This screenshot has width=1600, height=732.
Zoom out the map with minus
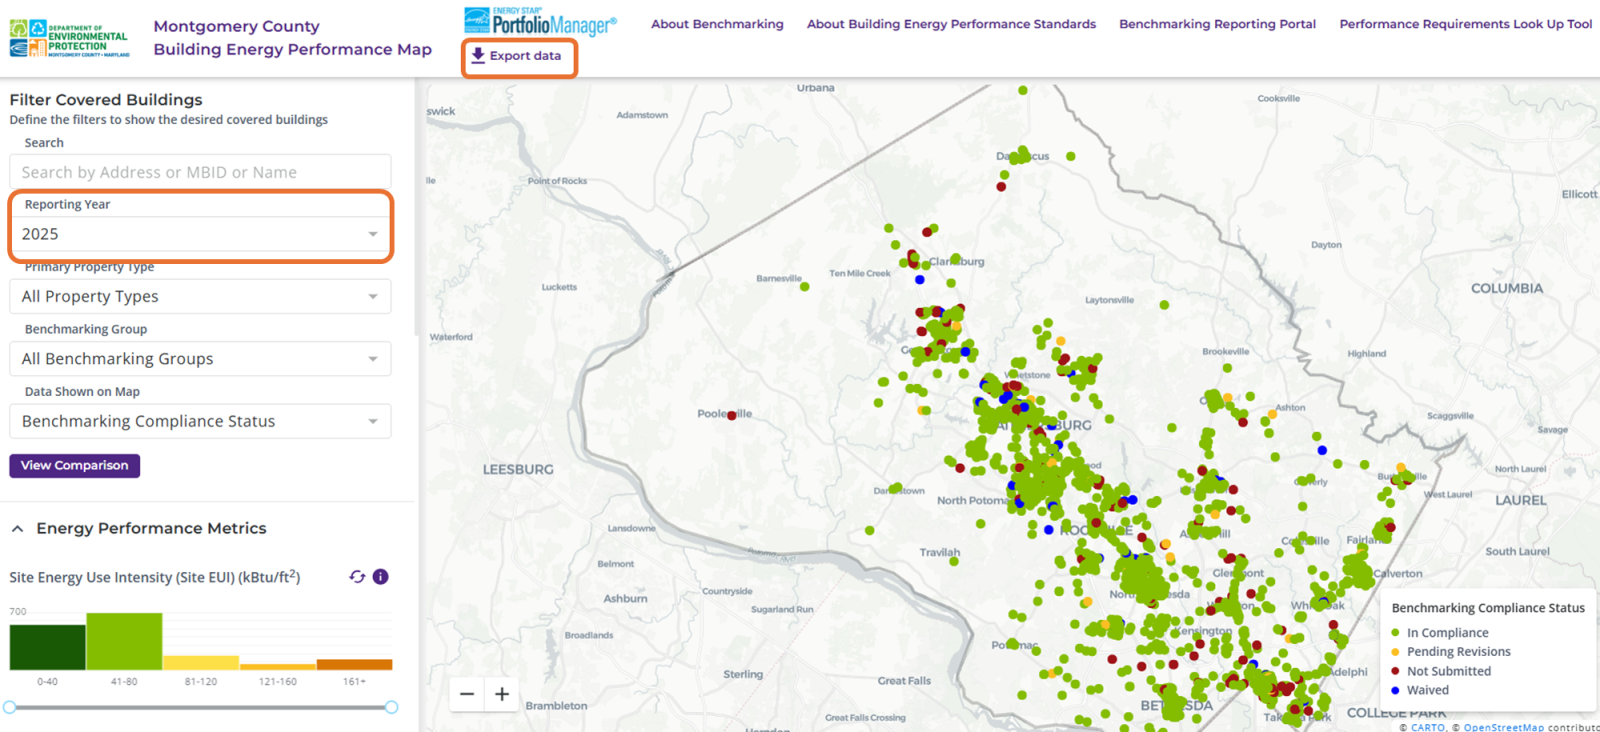pyautogui.click(x=467, y=693)
